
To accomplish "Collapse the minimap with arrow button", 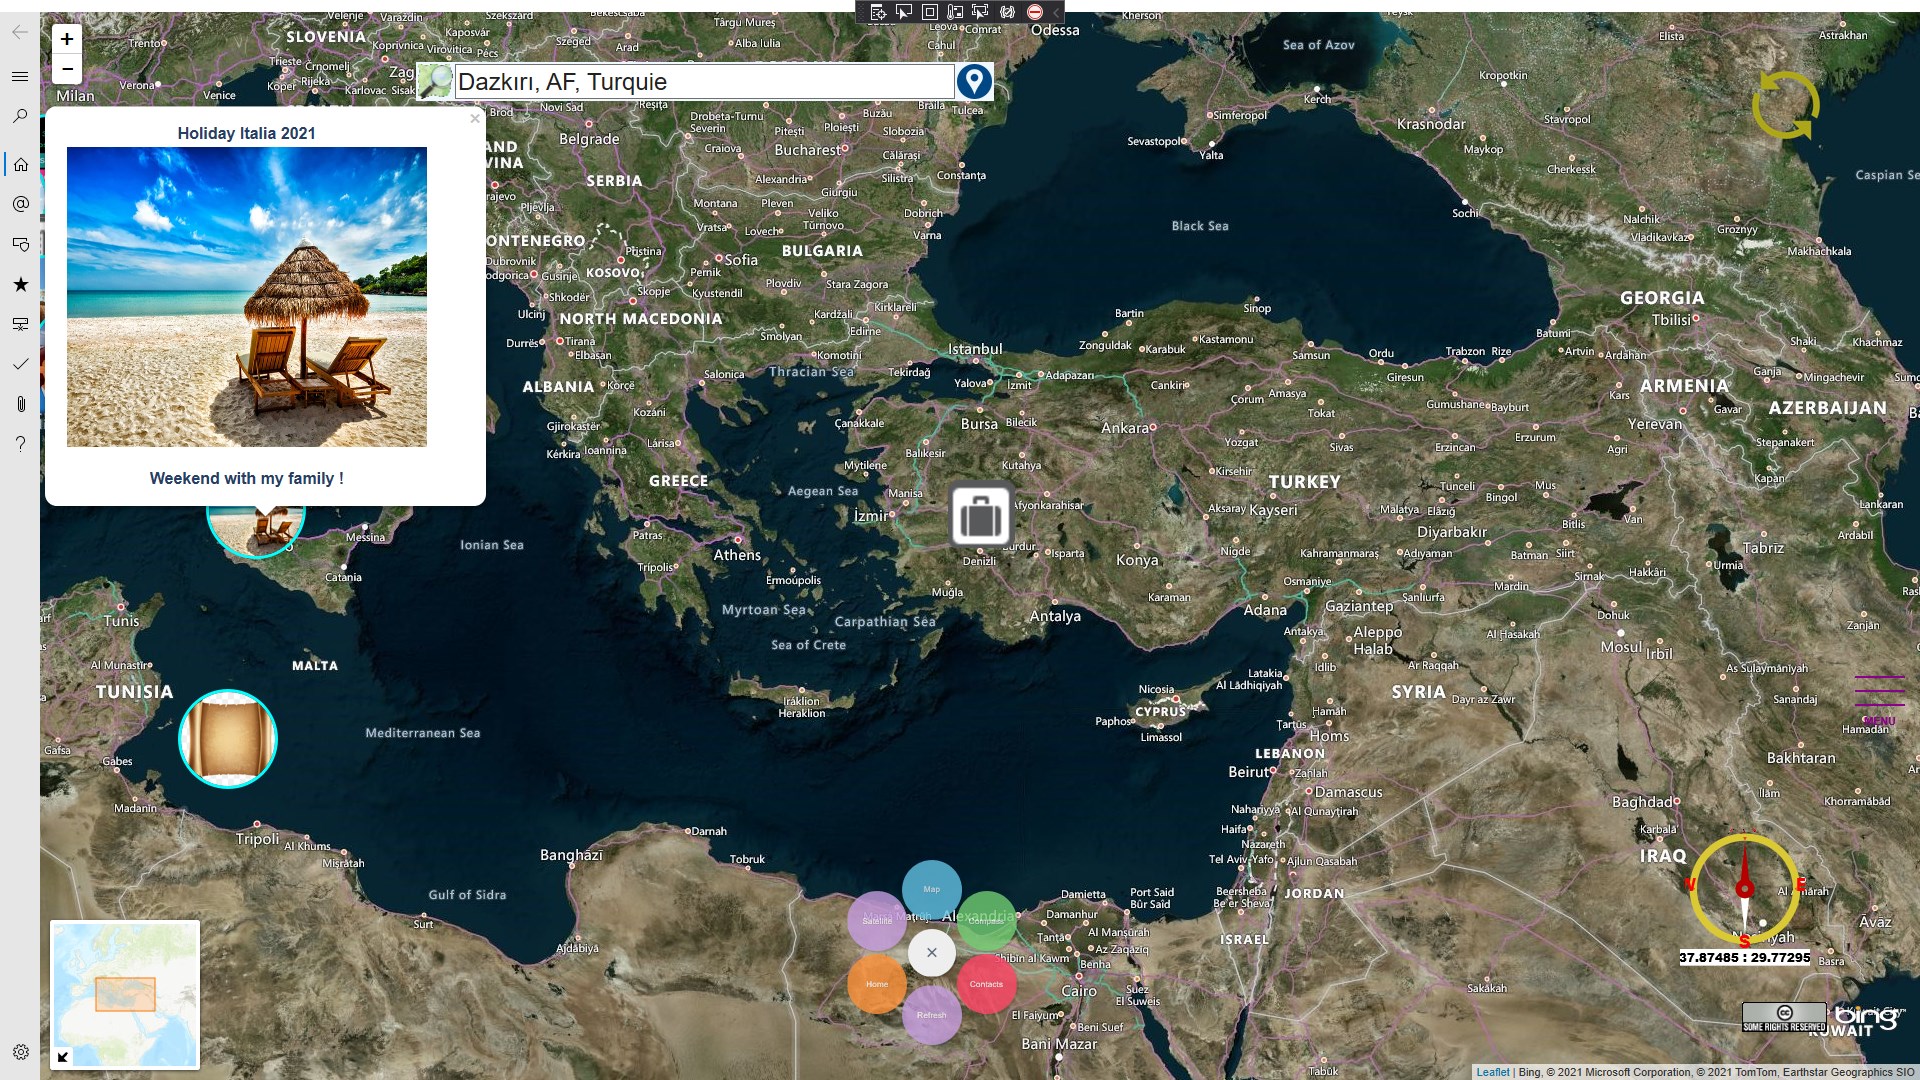I will point(63,1057).
